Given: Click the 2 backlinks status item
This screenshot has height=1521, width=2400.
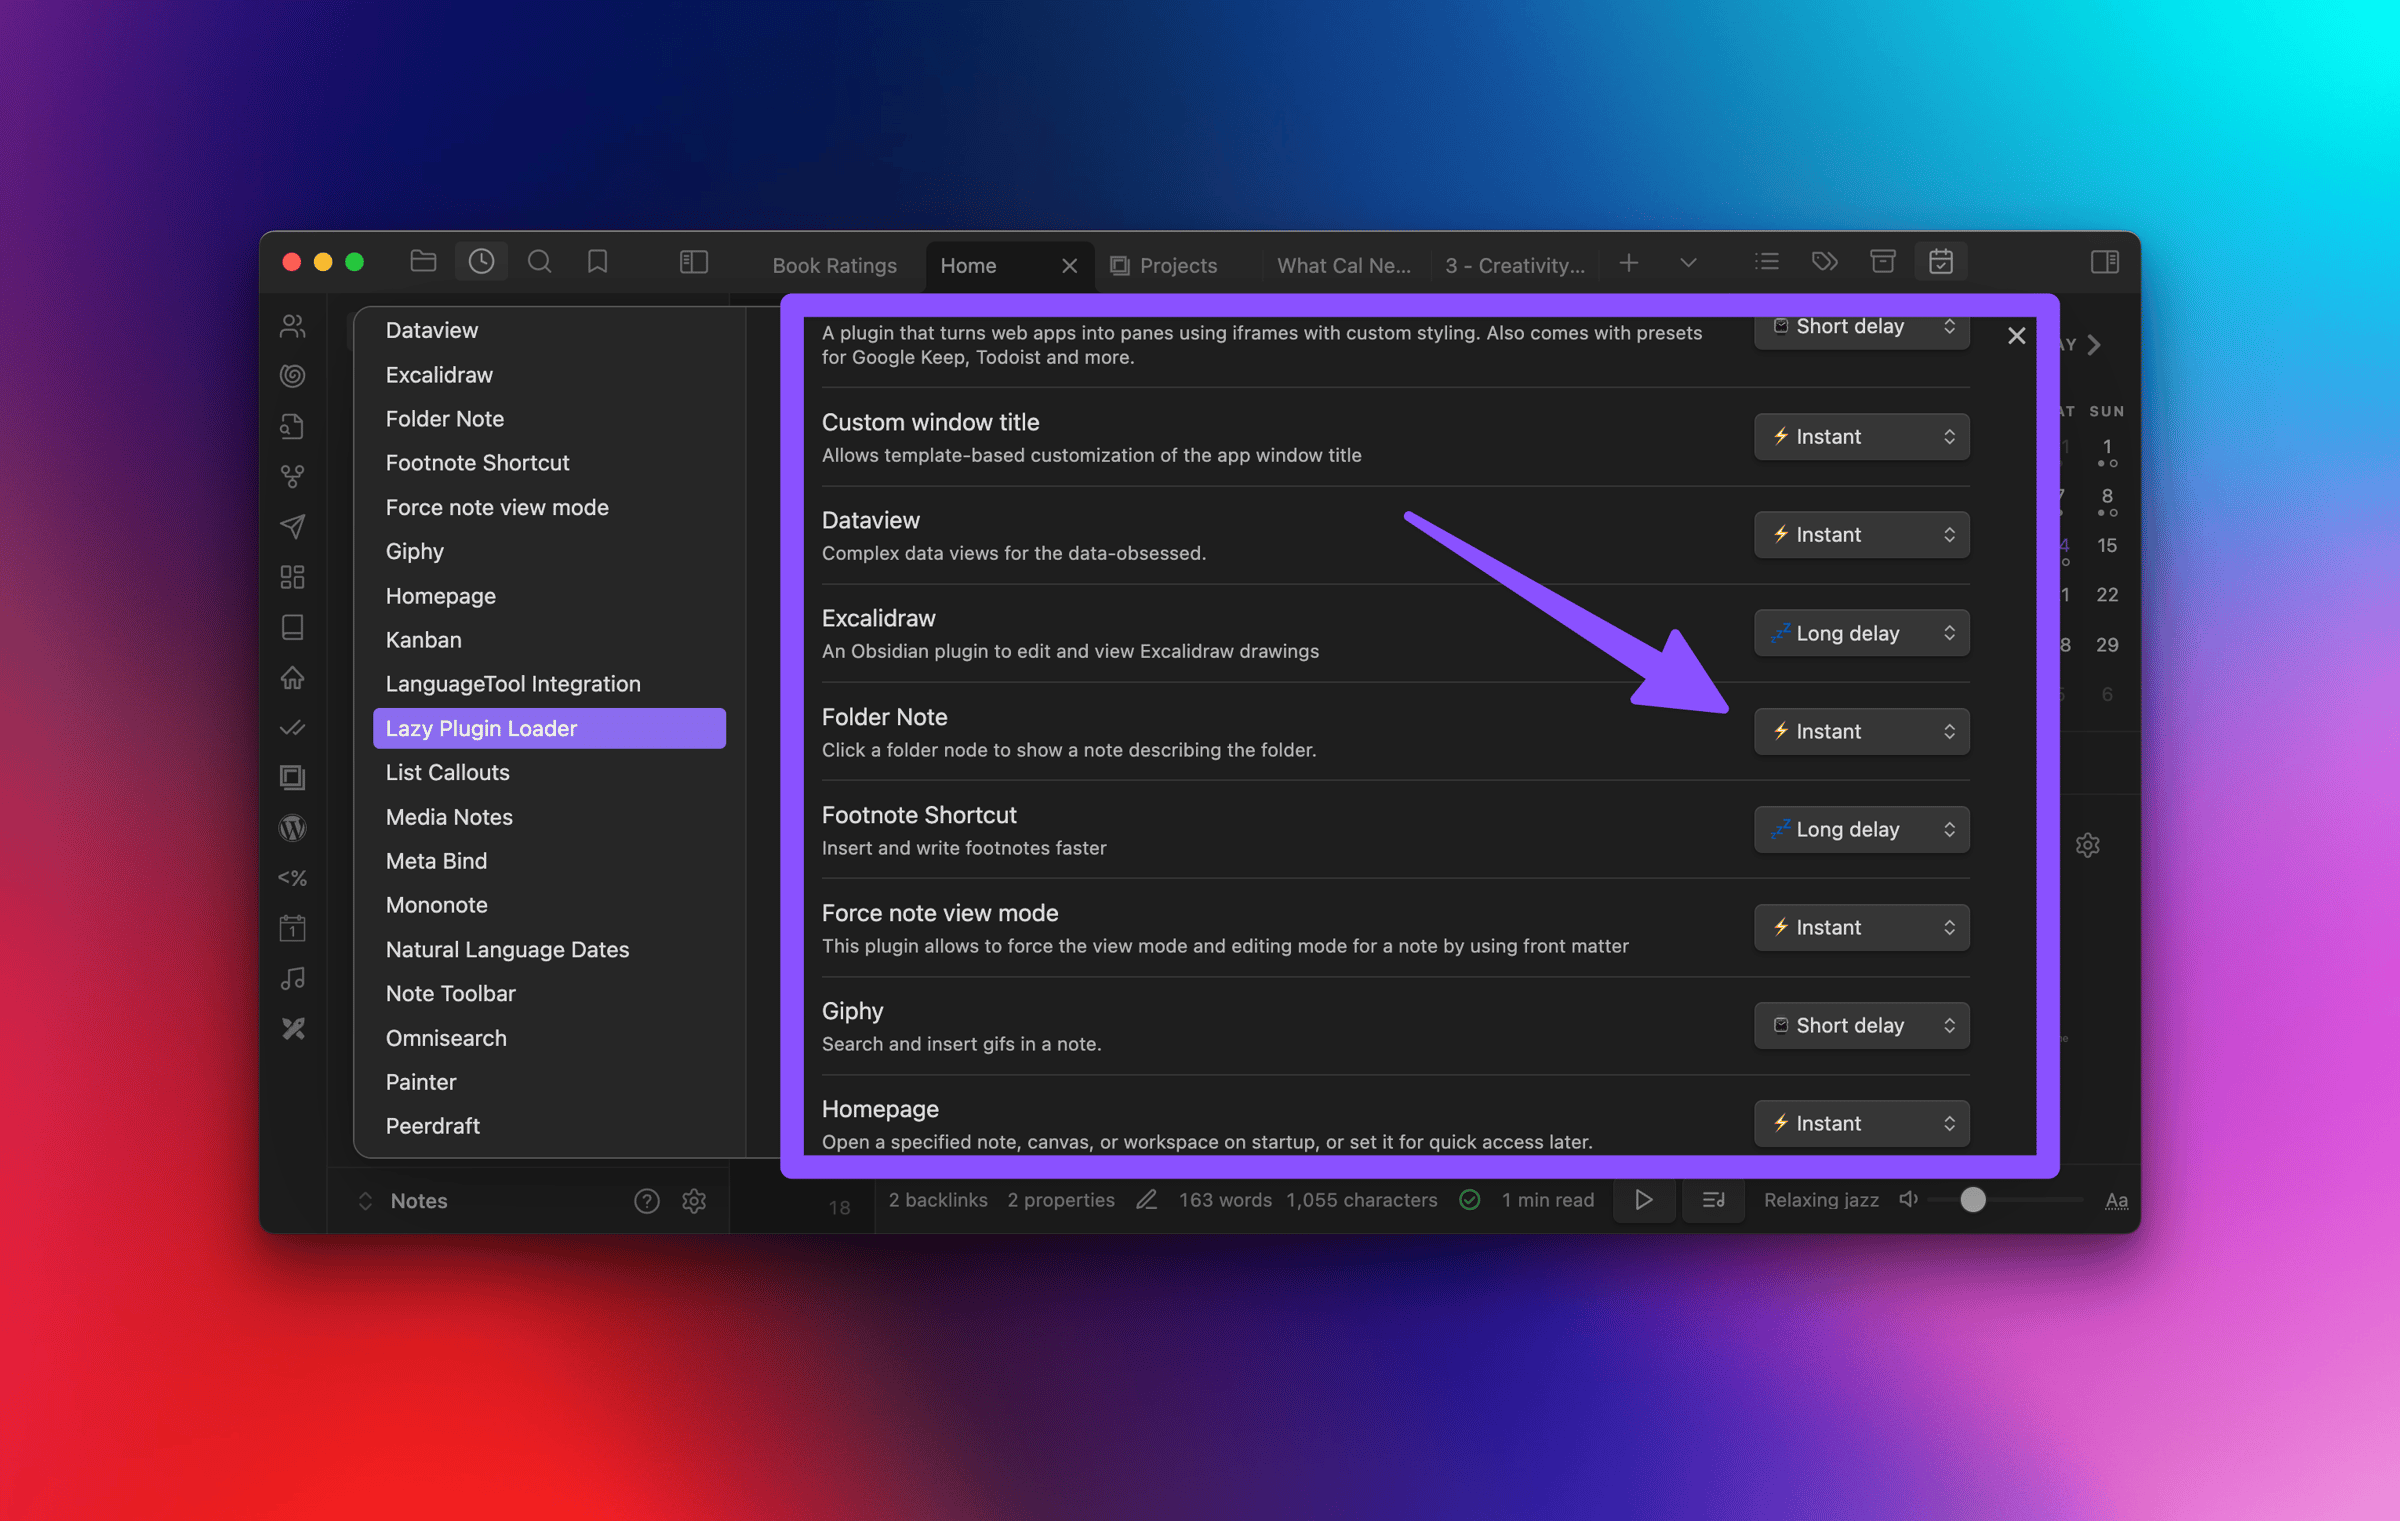Looking at the screenshot, I should [x=937, y=1199].
